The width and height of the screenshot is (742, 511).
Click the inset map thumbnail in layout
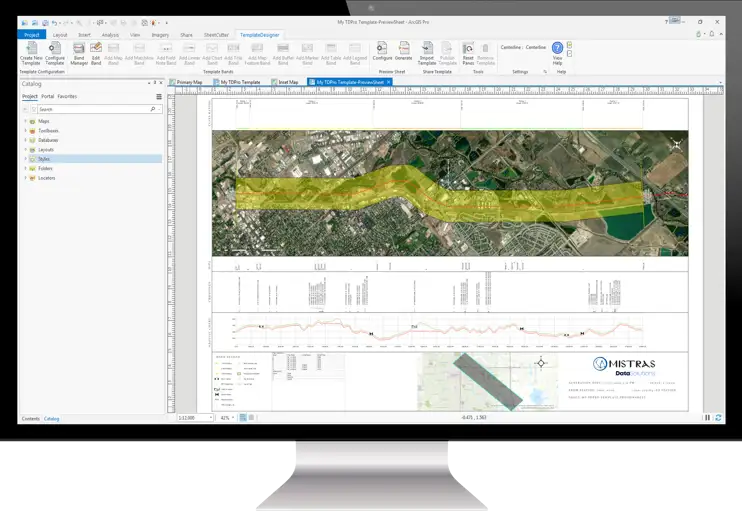(x=488, y=381)
